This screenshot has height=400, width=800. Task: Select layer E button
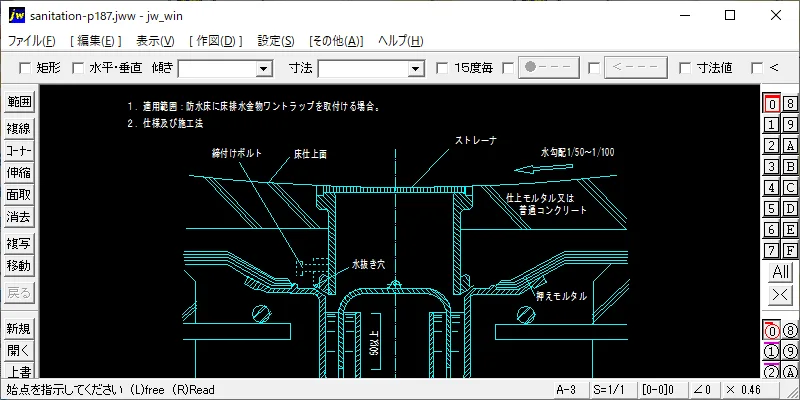click(790, 230)
